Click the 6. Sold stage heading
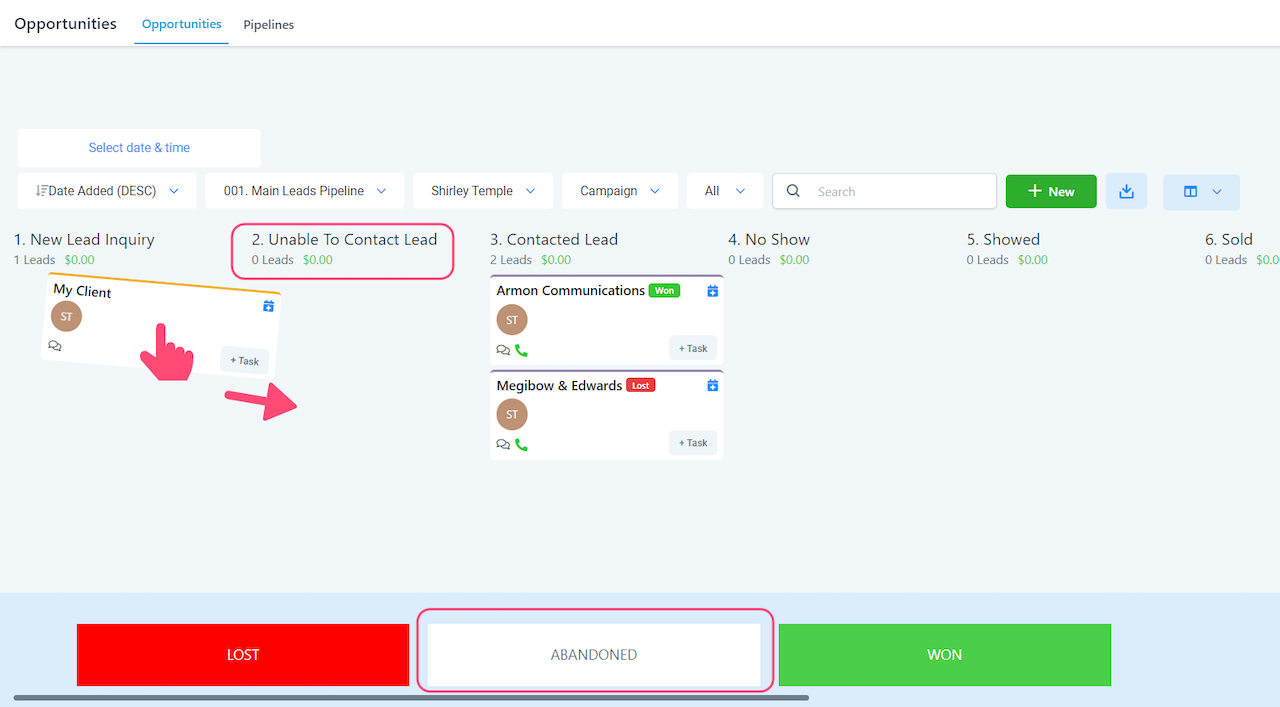 tap(1229, 239)
